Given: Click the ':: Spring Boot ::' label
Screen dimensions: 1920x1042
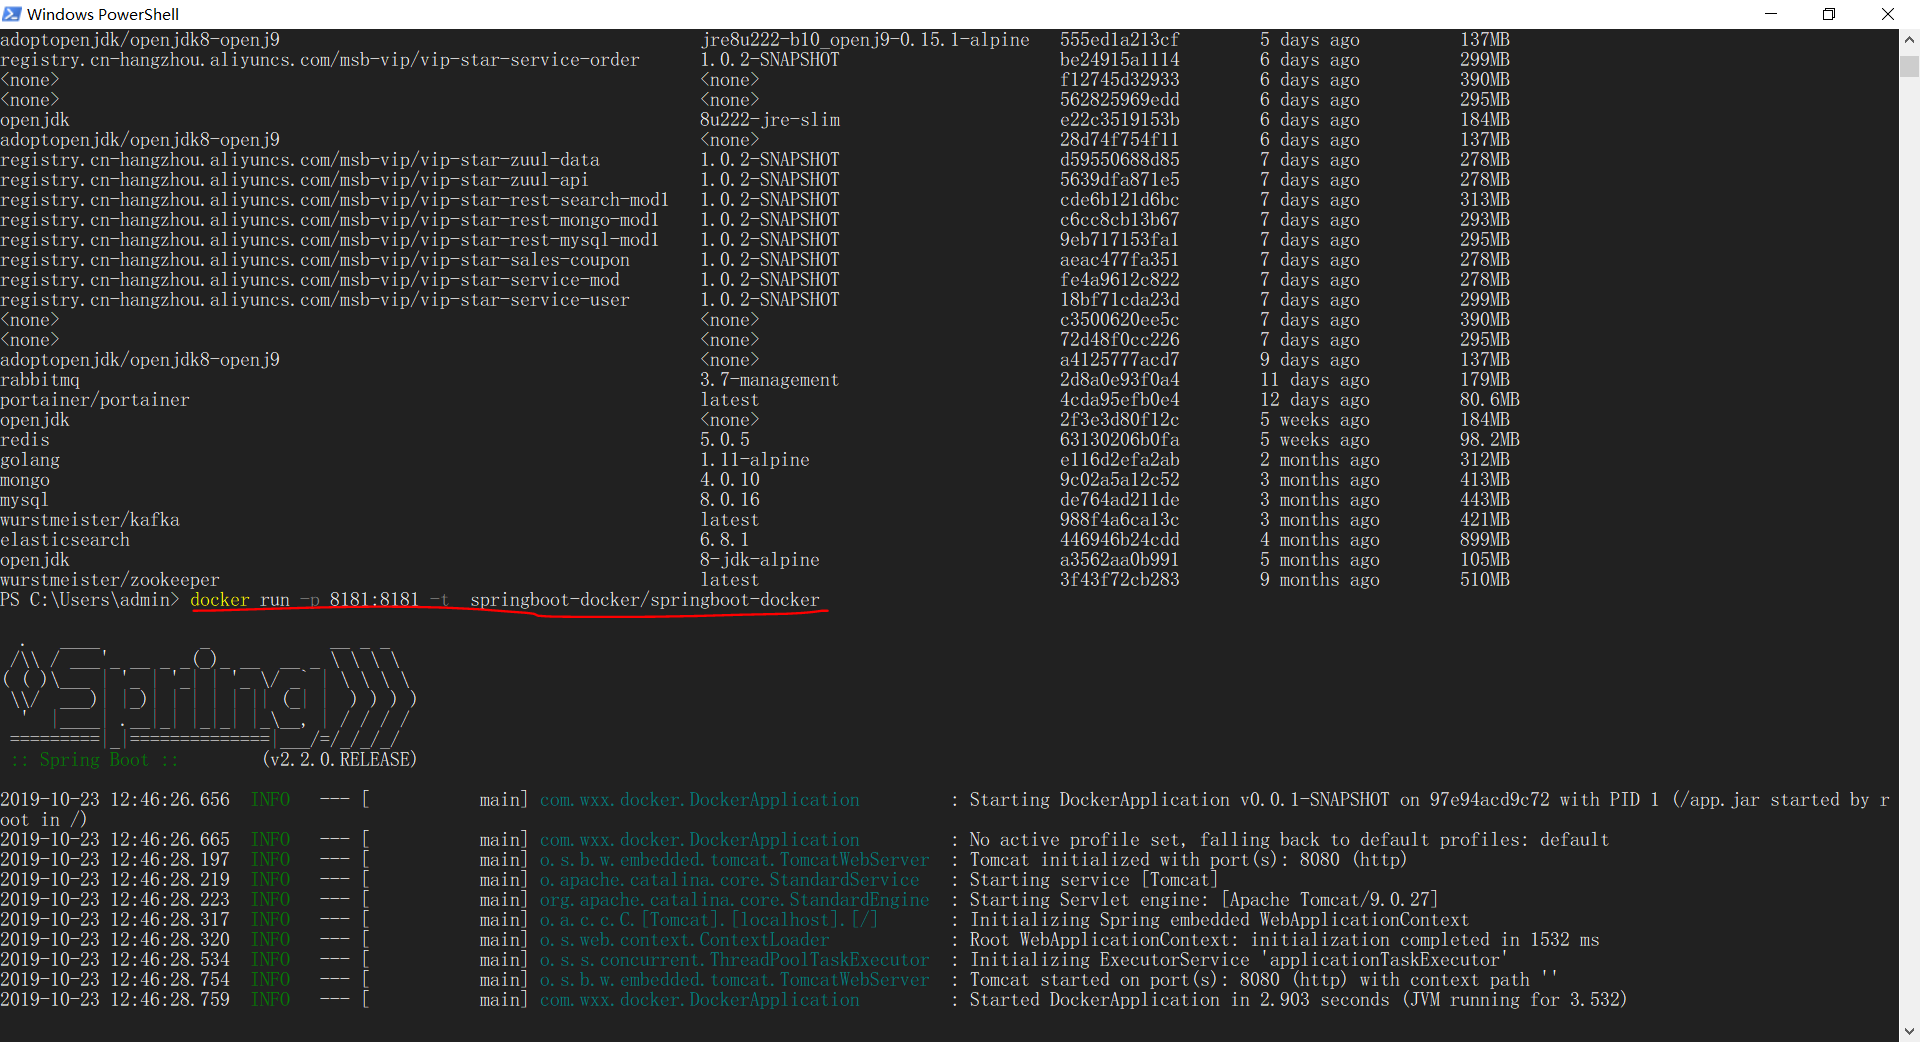Looking at the screenshot, I should click(95, 760).
